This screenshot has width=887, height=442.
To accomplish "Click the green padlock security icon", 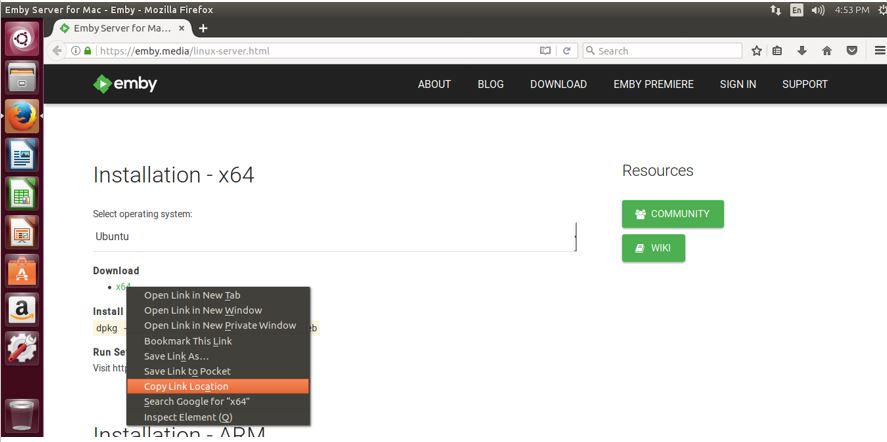I will click(x=87, y=51).
